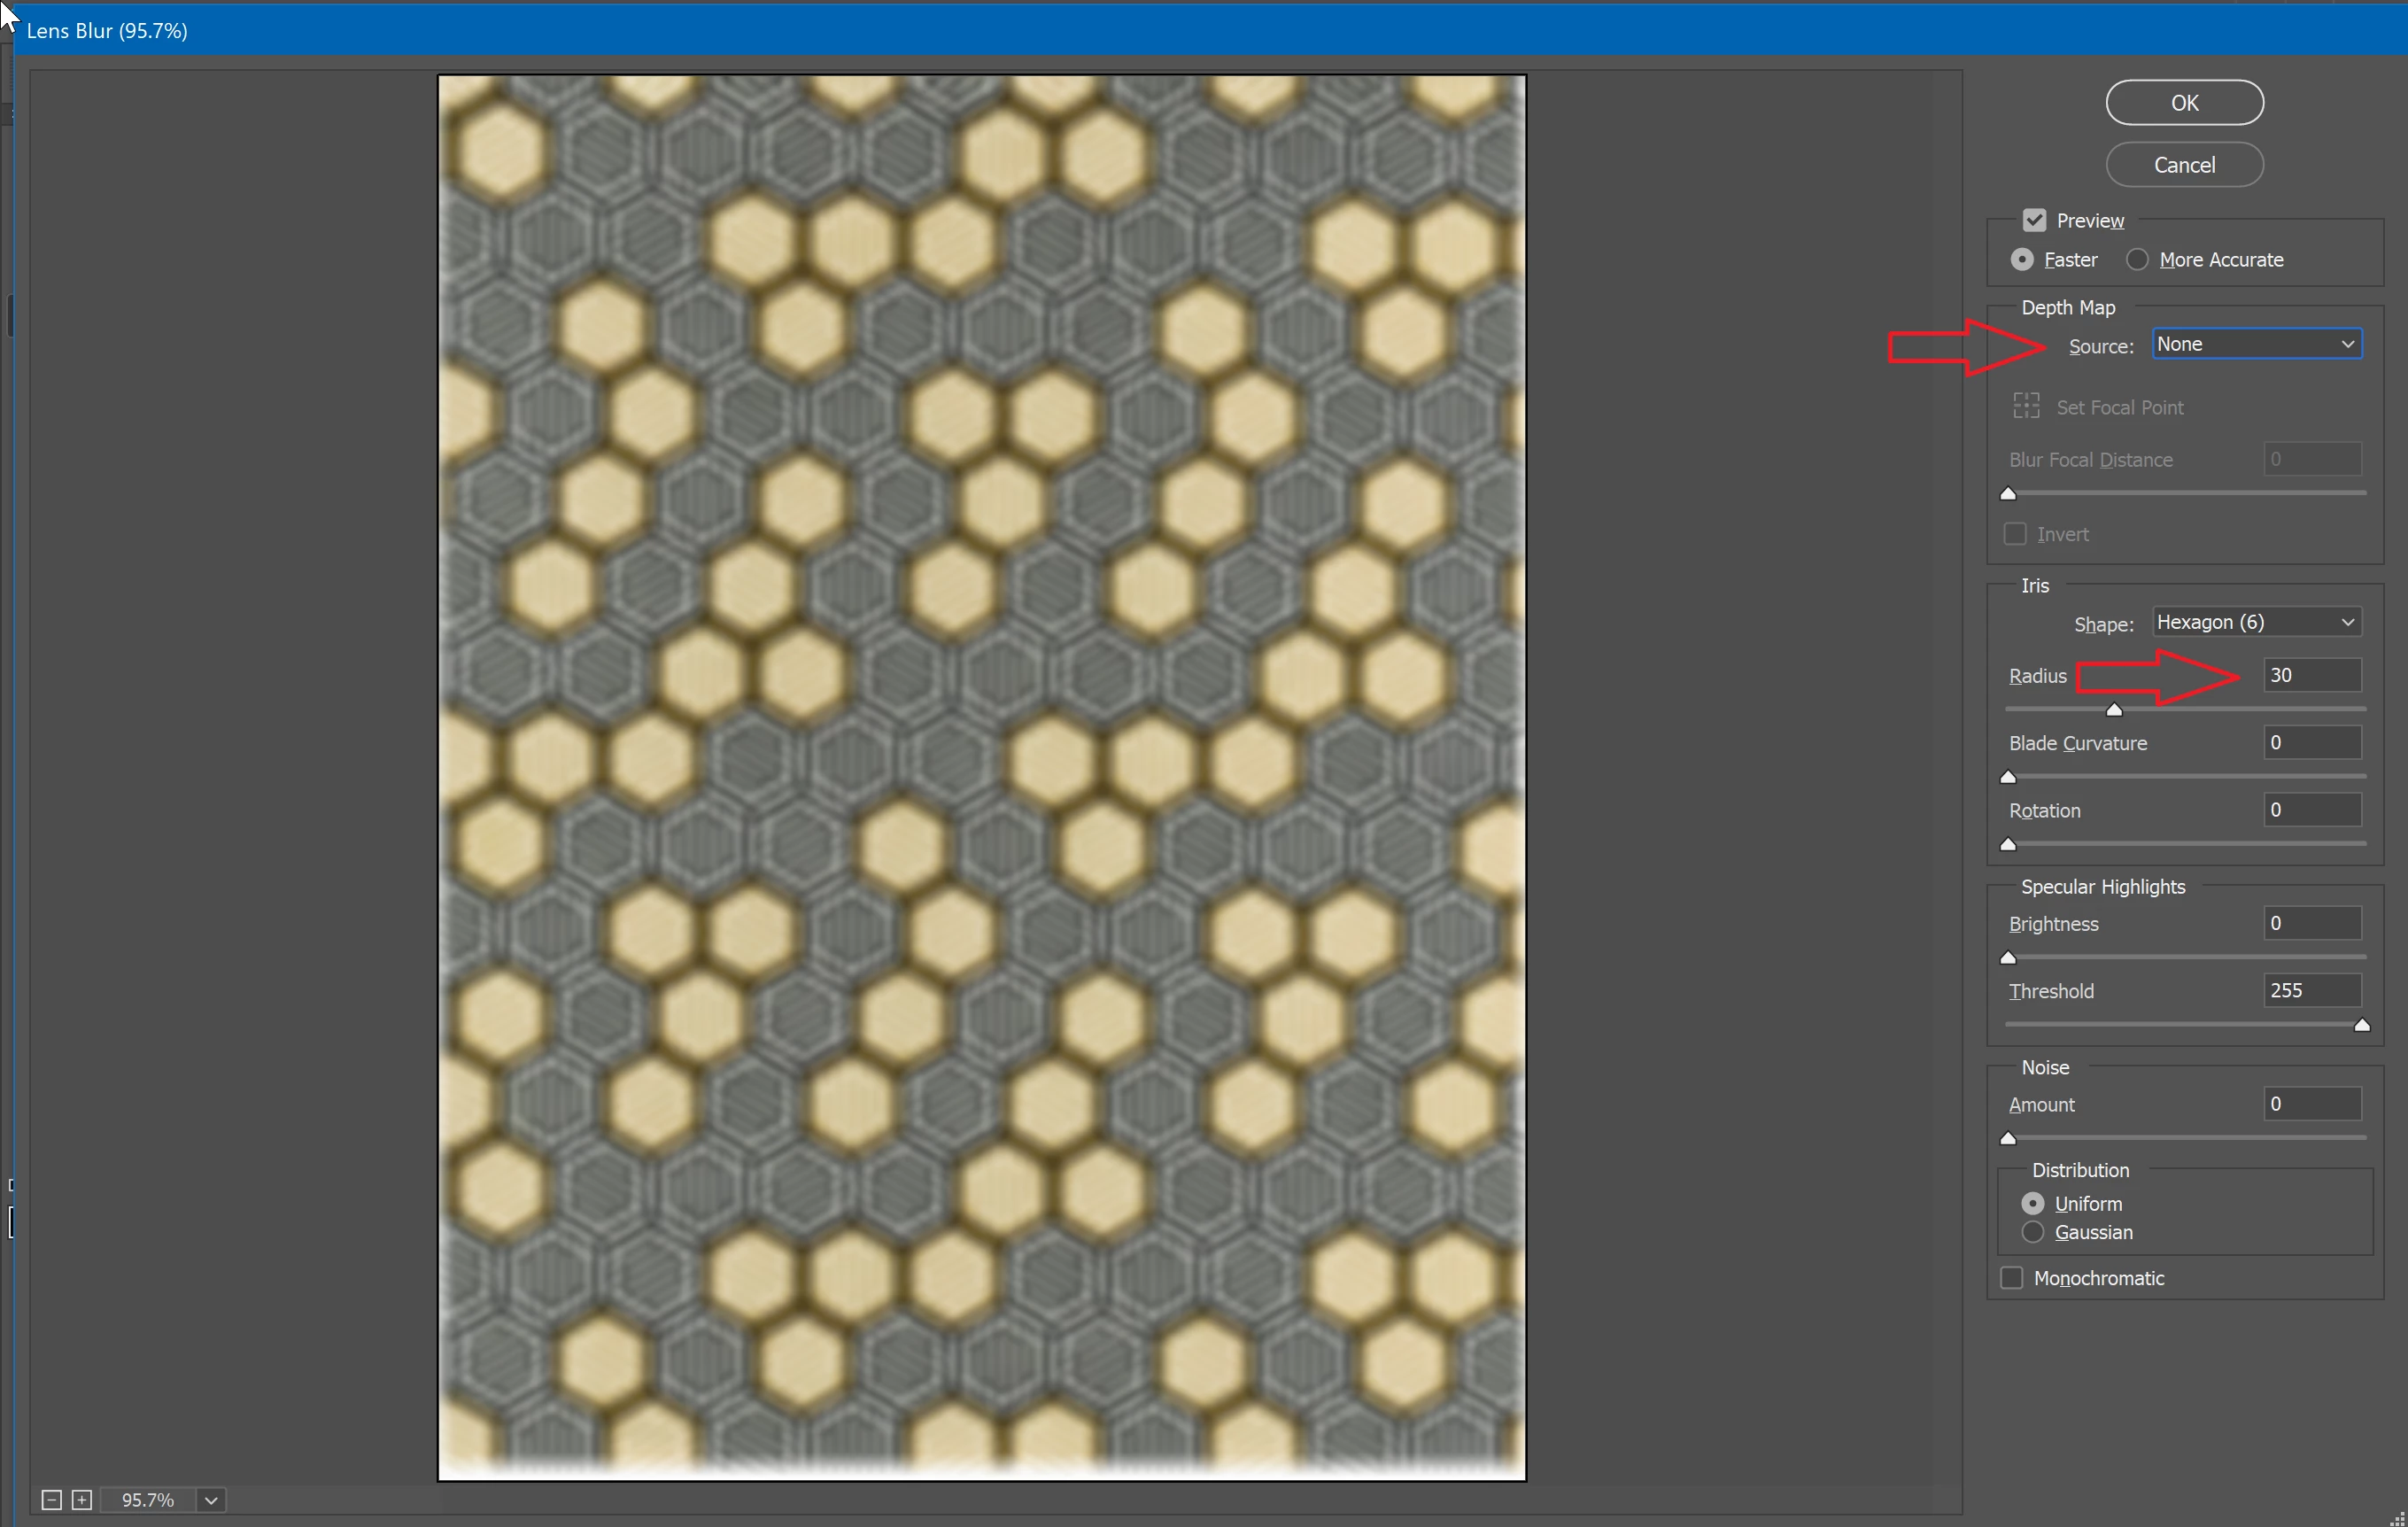
Task: Click the zoom in plus icon
Action: 82,1499
